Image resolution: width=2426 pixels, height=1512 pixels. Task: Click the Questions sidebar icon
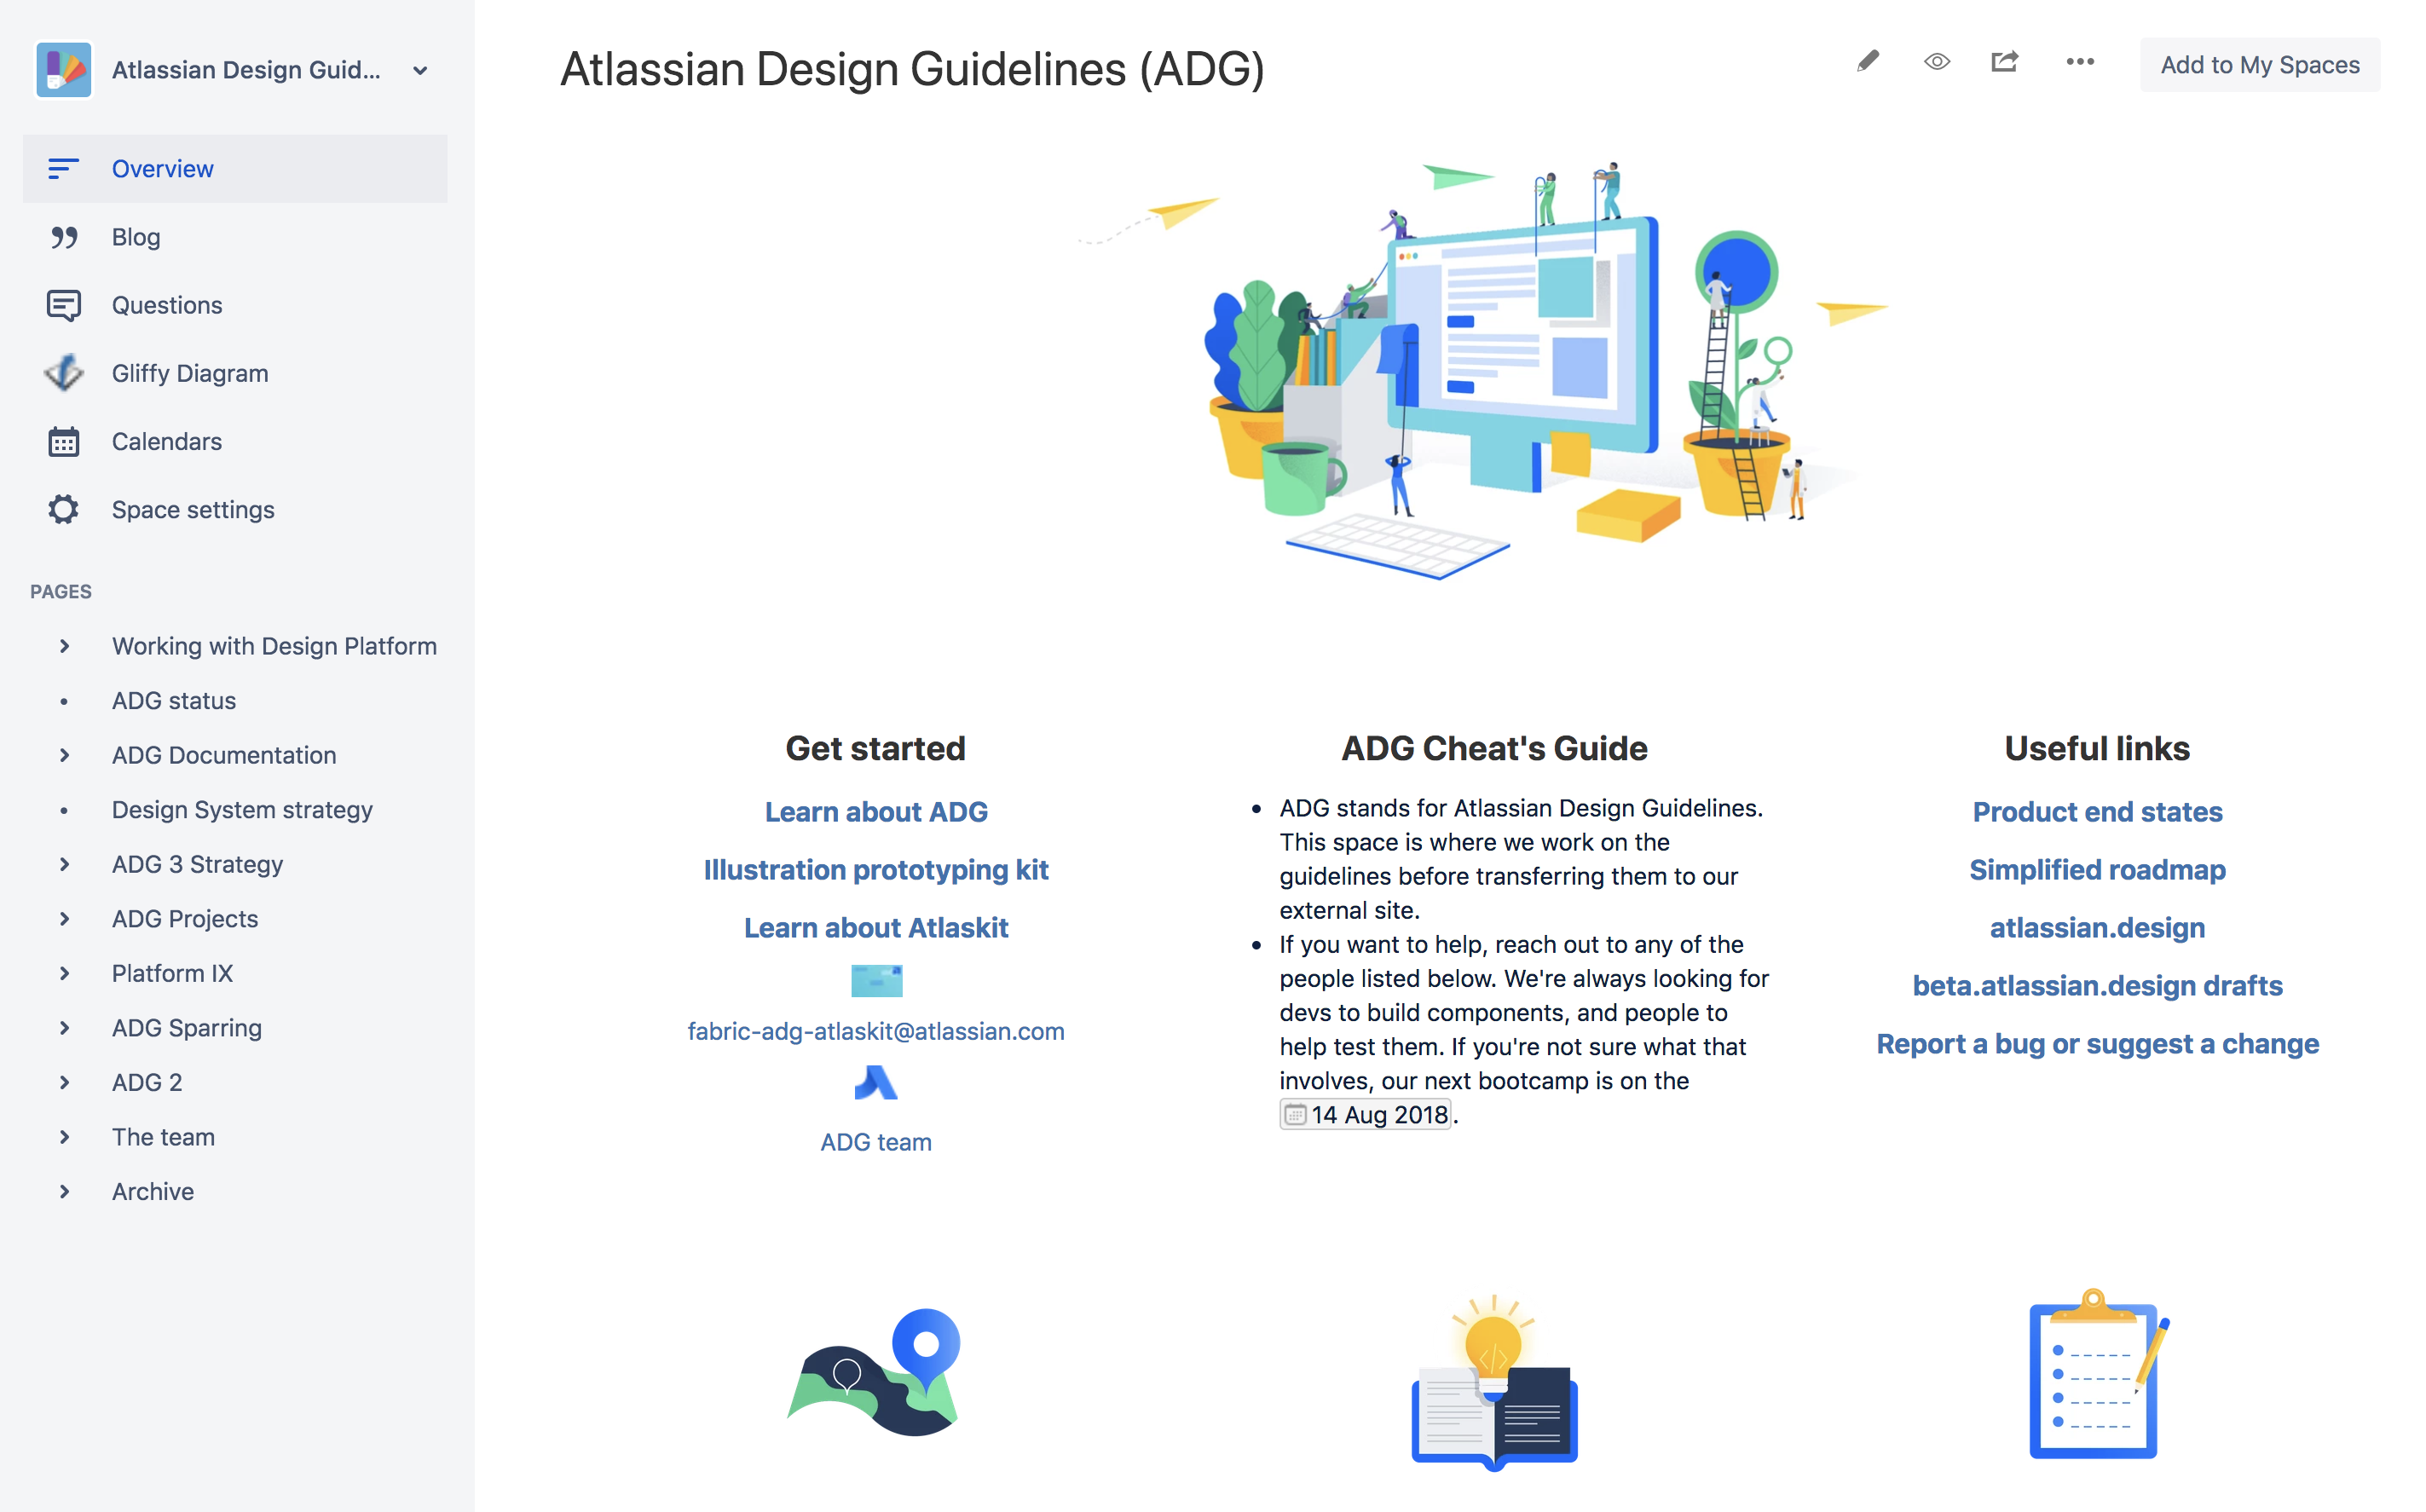point(63,305)
